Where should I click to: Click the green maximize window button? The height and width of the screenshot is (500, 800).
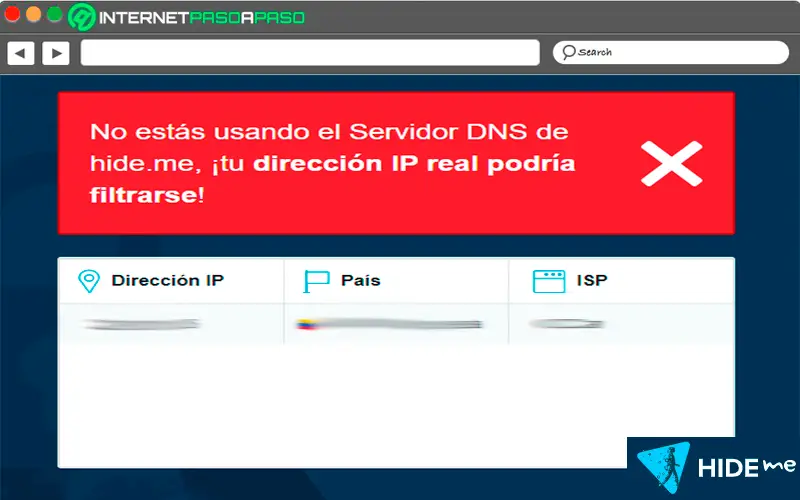coord(54,14)
